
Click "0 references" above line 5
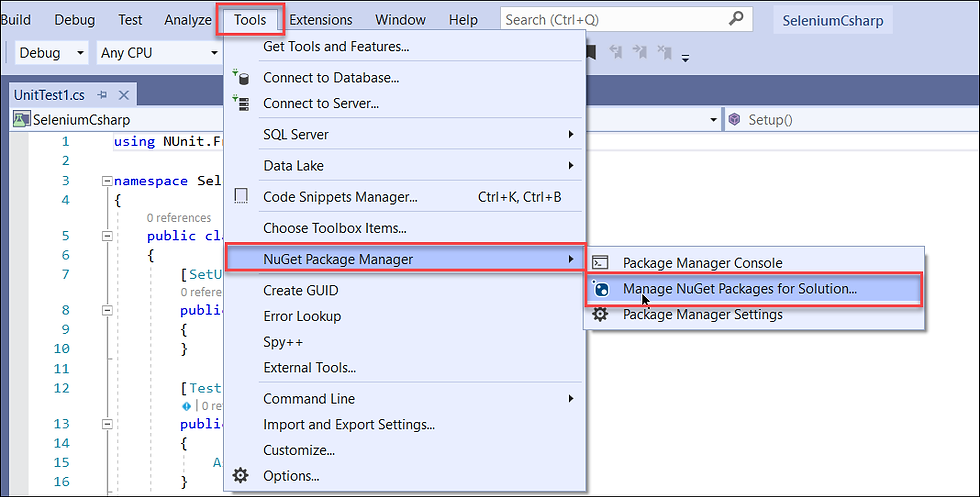point(179,218)
